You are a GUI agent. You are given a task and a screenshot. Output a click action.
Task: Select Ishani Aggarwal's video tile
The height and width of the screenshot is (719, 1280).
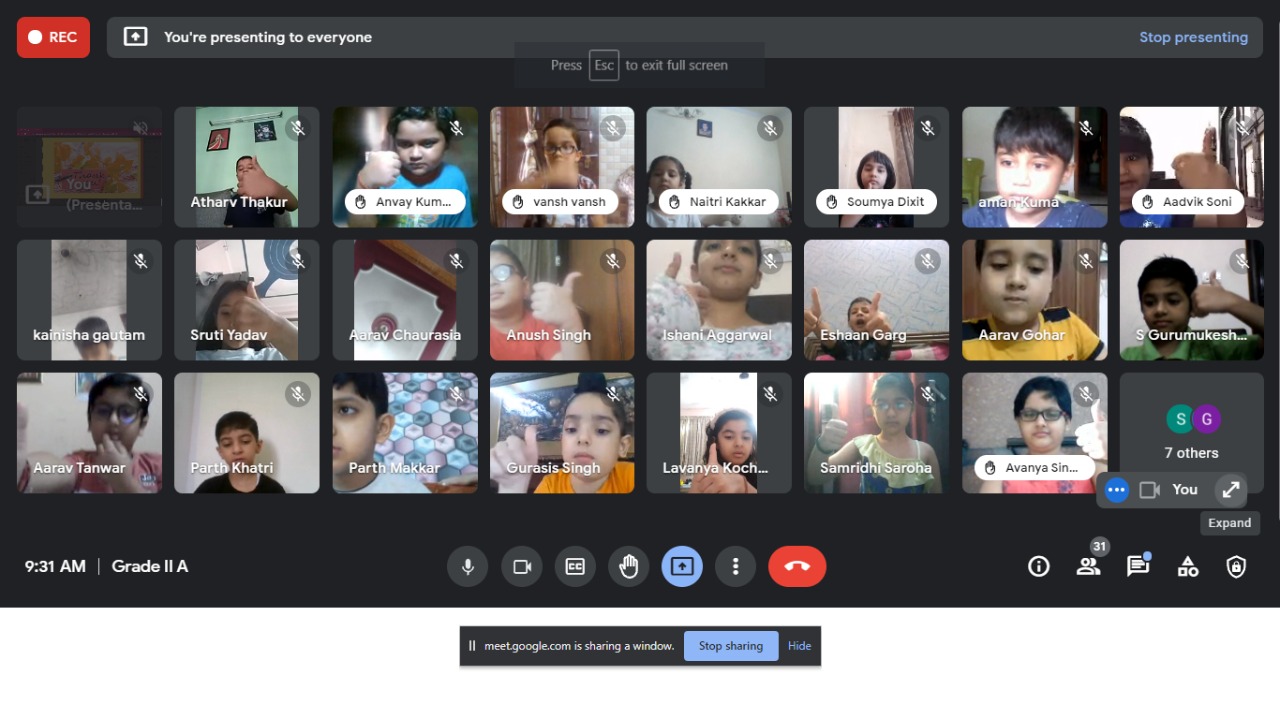pos(718,300)
